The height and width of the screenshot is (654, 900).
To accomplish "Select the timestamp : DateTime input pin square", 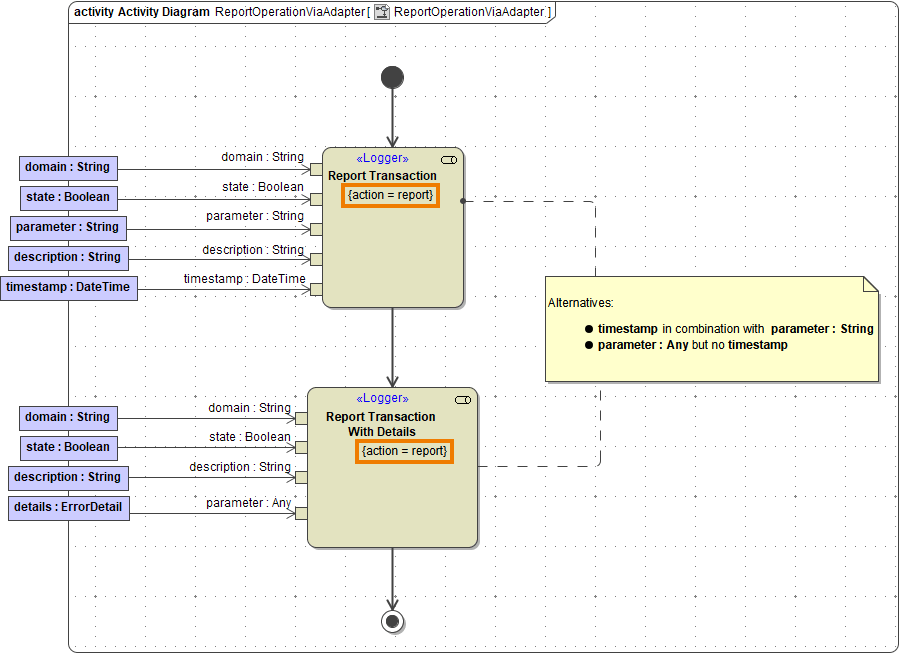I will point(316,289).
